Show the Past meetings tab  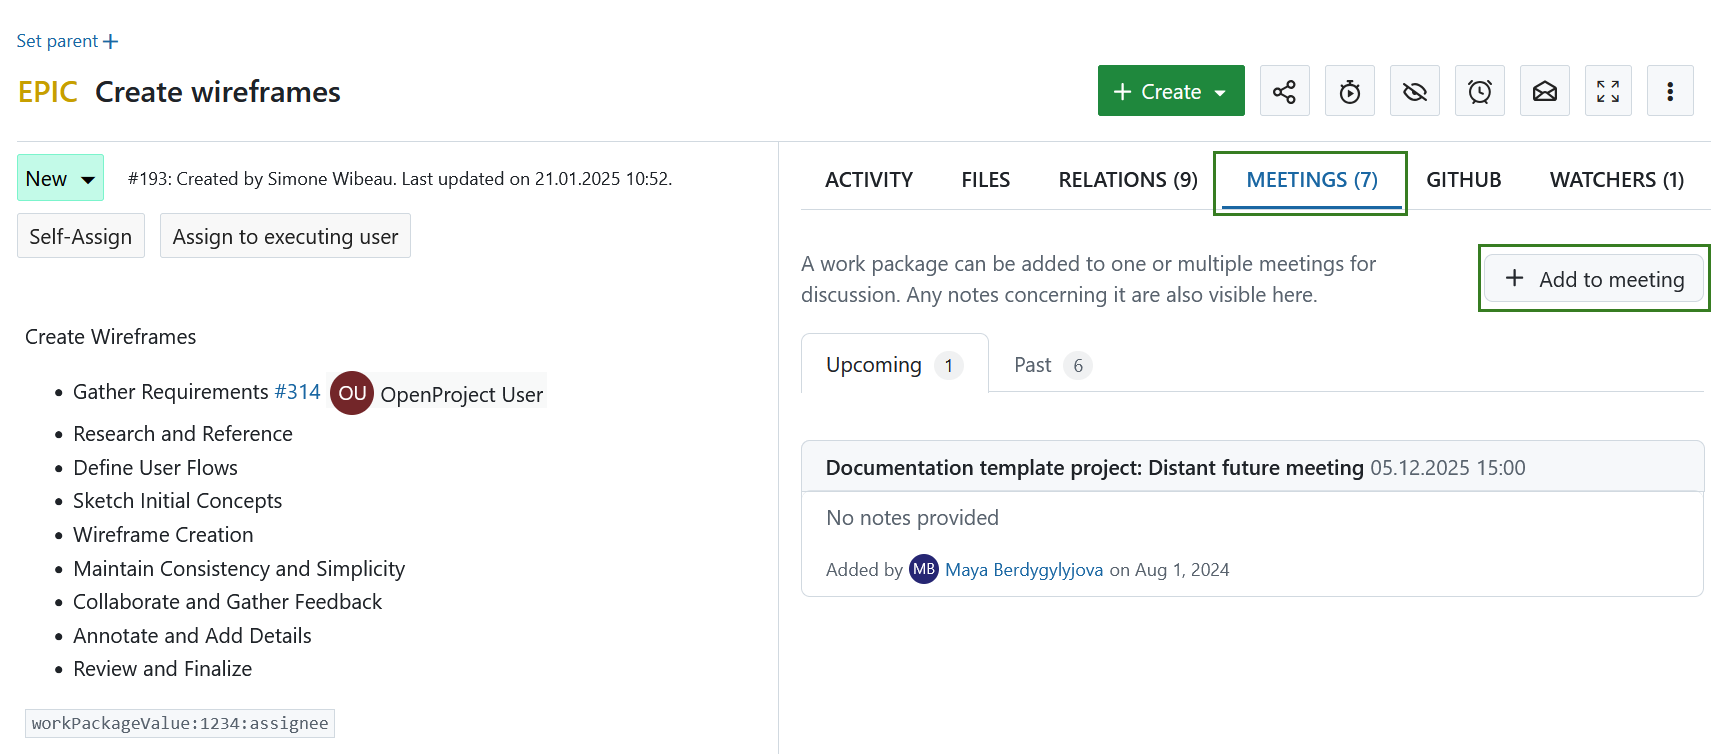point(1050,365)
